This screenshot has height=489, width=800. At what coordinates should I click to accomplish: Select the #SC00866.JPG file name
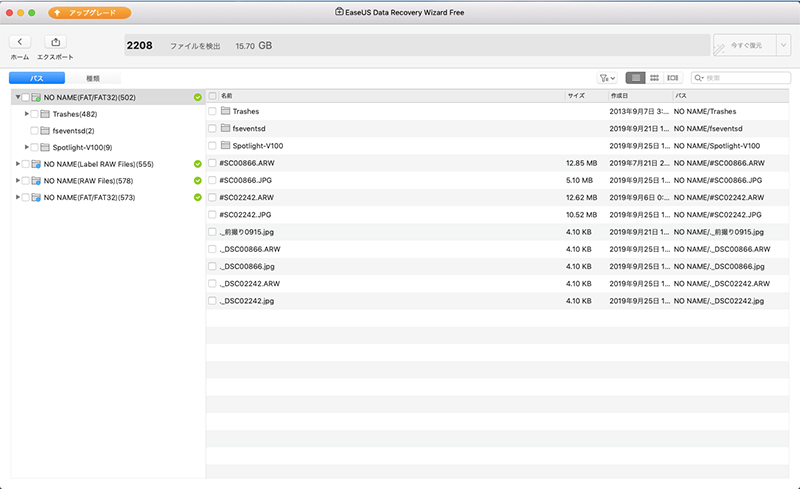click(x=245, y=180)
